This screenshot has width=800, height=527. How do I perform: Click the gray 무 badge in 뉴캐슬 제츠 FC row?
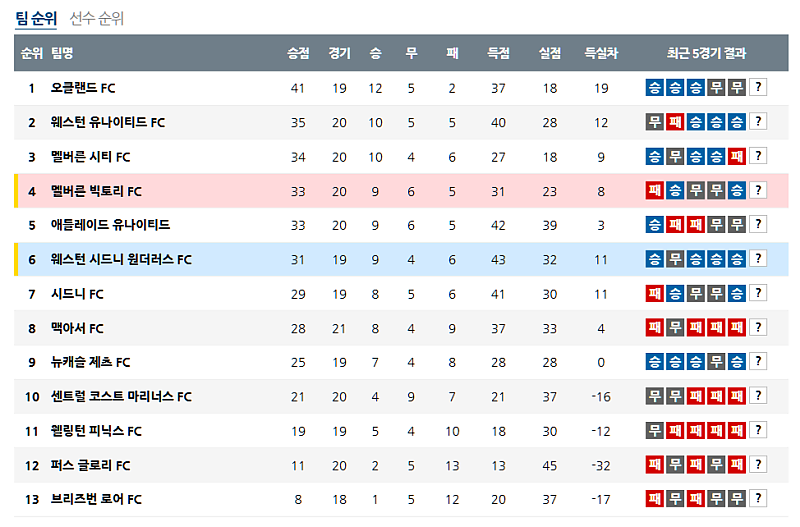[716, 362]
